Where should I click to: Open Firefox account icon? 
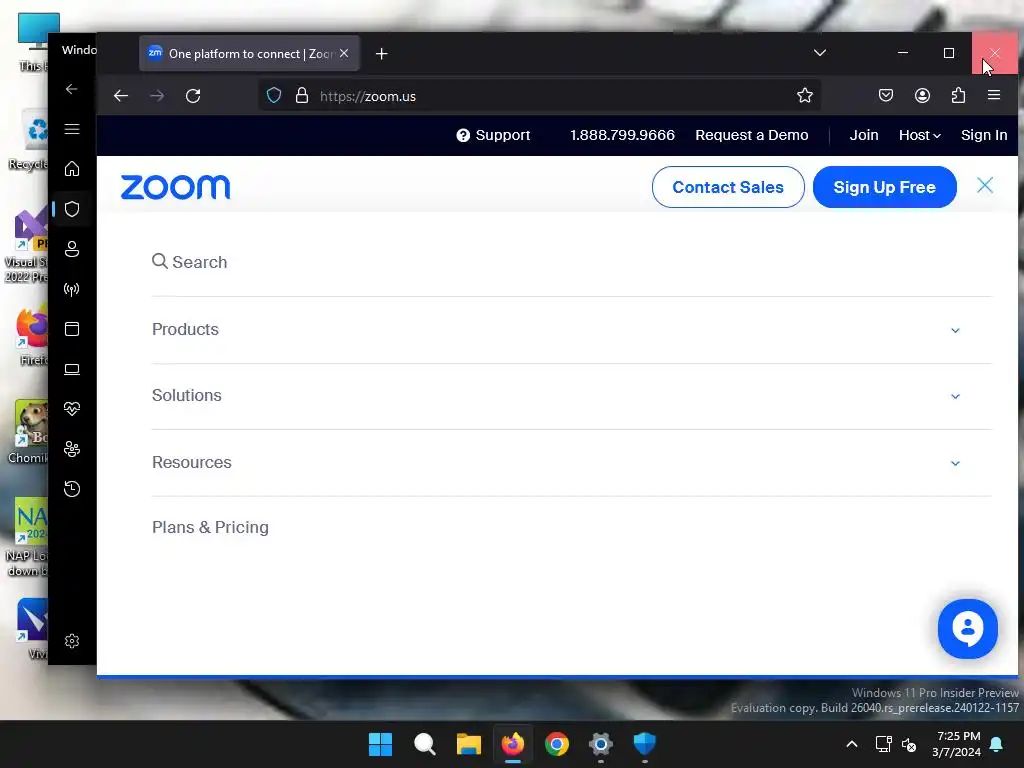922,95
